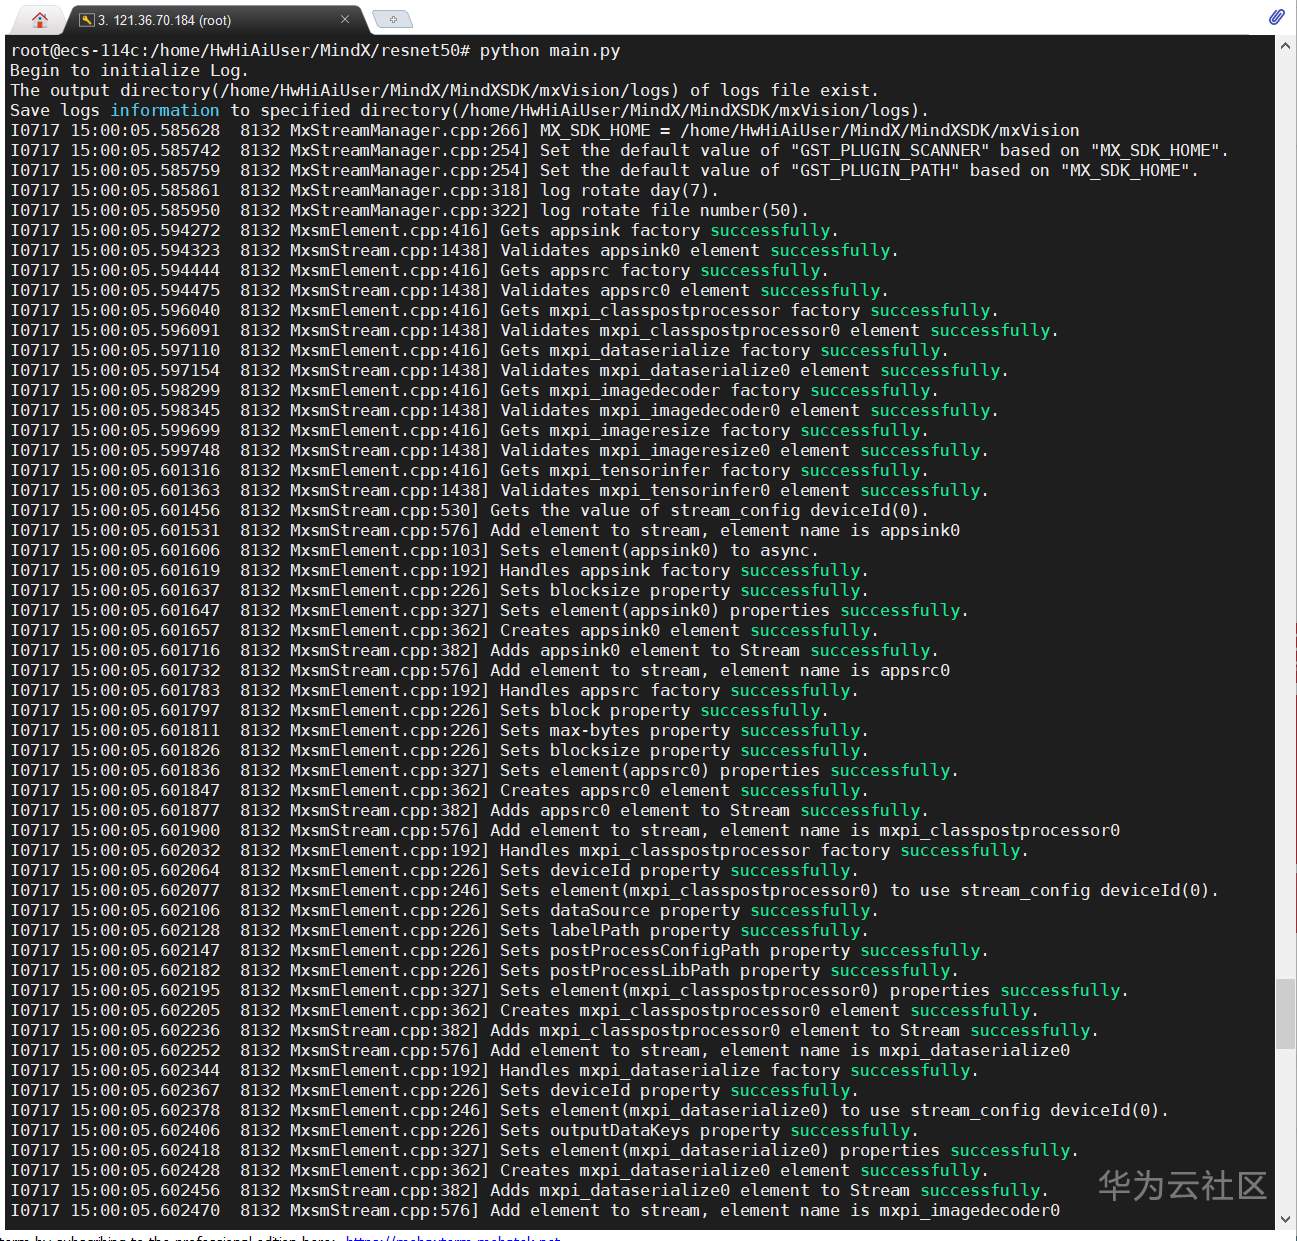Screen dimensions: 1297x1241
Task: Click the 'Creates appsrc0 element' log line
Action: [x=440, y=790]
